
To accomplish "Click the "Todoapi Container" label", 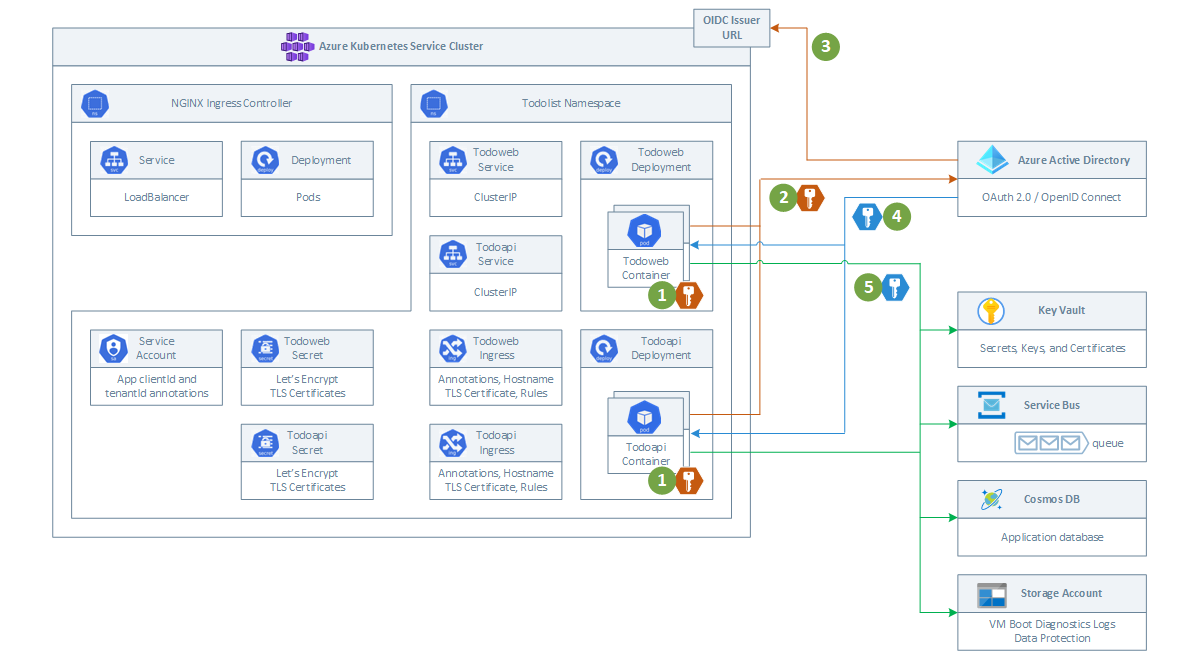I will pyautogui.click(x=646, y=454).
